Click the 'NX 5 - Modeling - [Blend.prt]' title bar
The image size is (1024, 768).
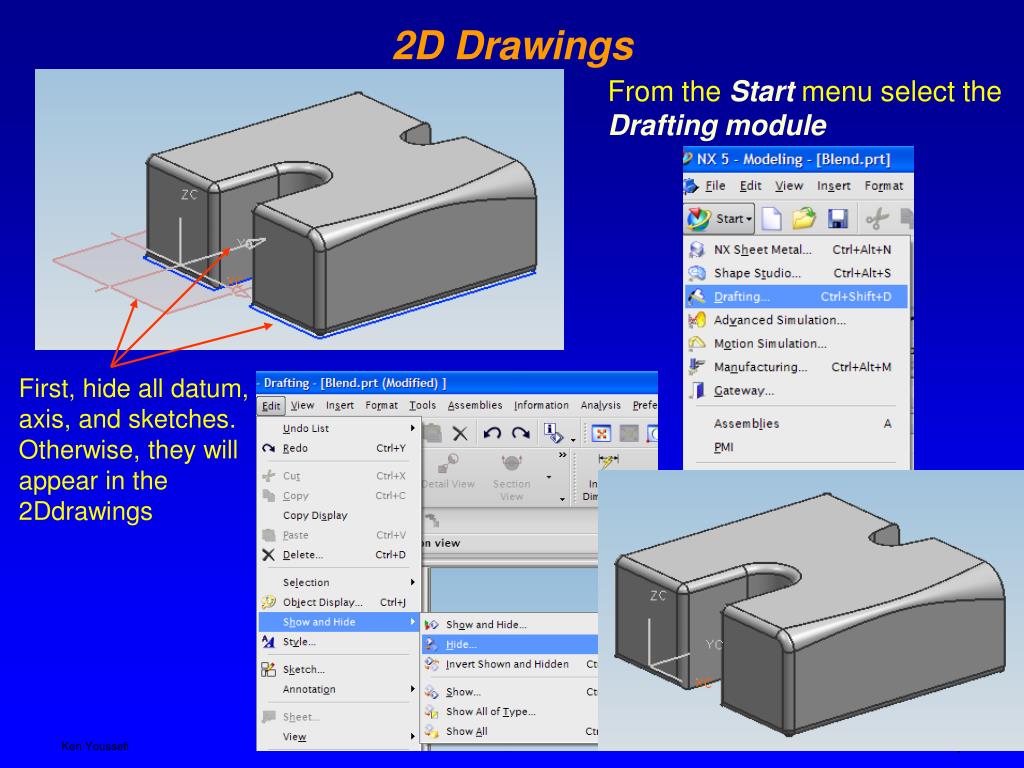[798, 159]
